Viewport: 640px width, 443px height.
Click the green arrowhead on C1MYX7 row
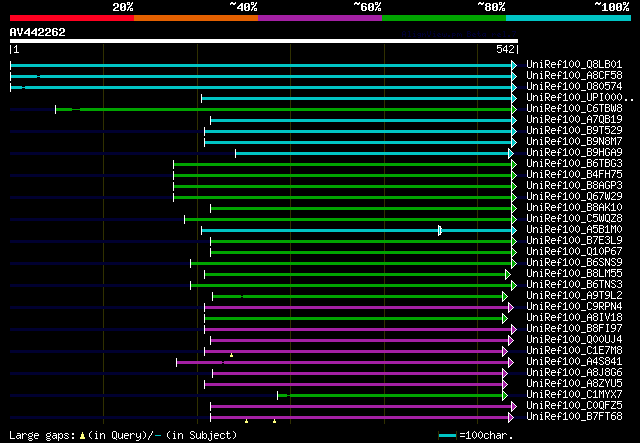click(x=505, y=396)
